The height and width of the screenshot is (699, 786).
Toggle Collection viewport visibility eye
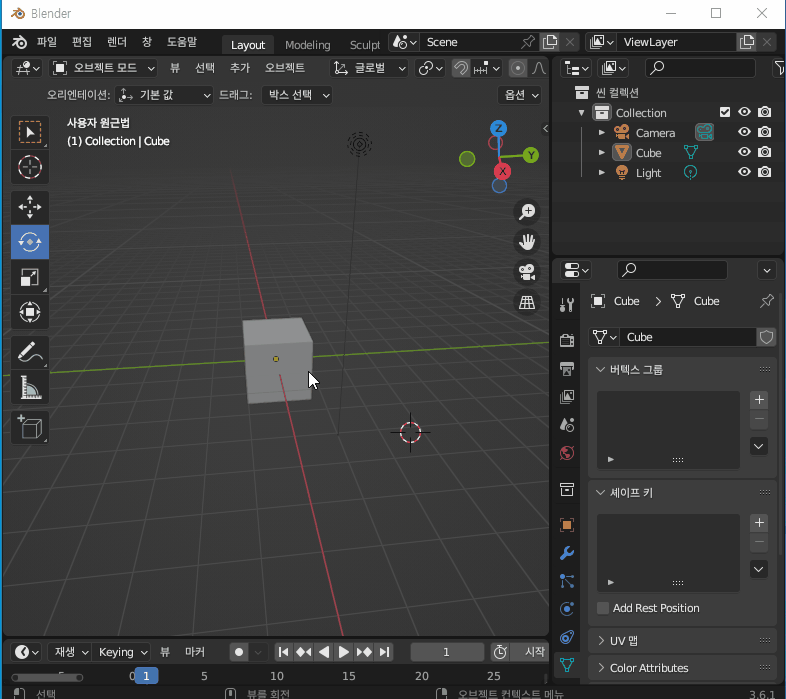(744, 112)
